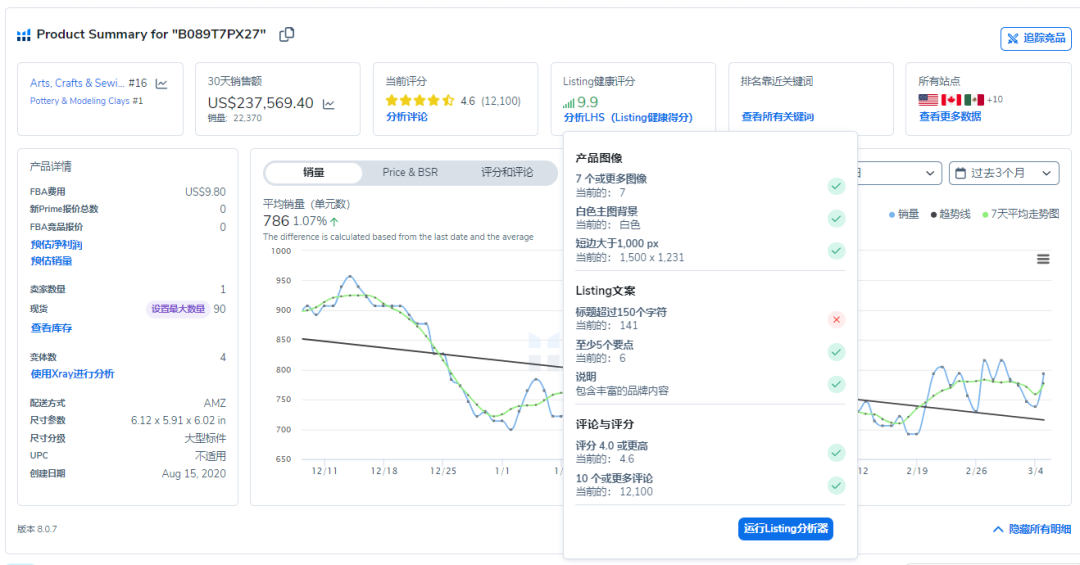The image size is (1080, 565).
Task: Open the 预估销量 link
Action: coord(51,261)
